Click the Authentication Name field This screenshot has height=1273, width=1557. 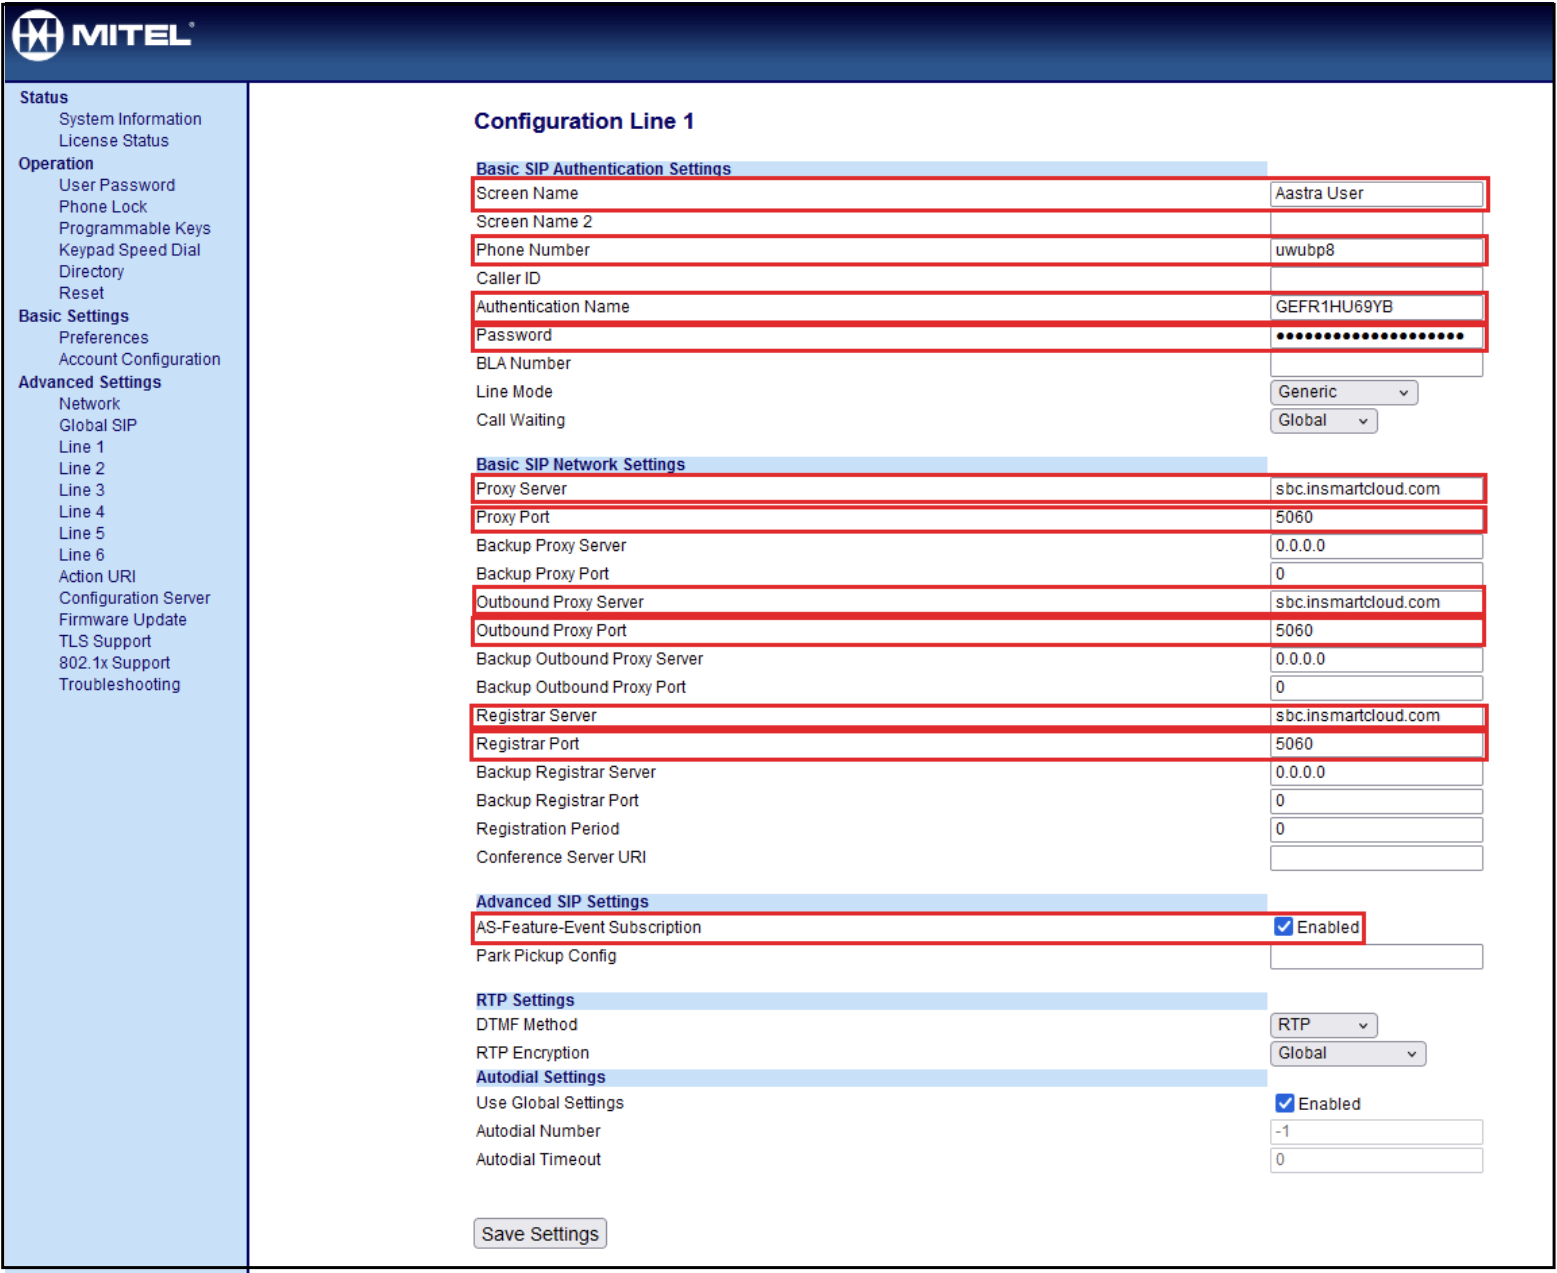[1376, 307]
